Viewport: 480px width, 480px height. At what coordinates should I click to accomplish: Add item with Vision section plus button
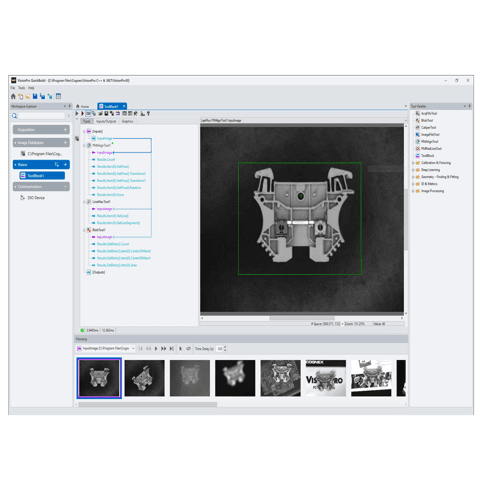[65, 165]
